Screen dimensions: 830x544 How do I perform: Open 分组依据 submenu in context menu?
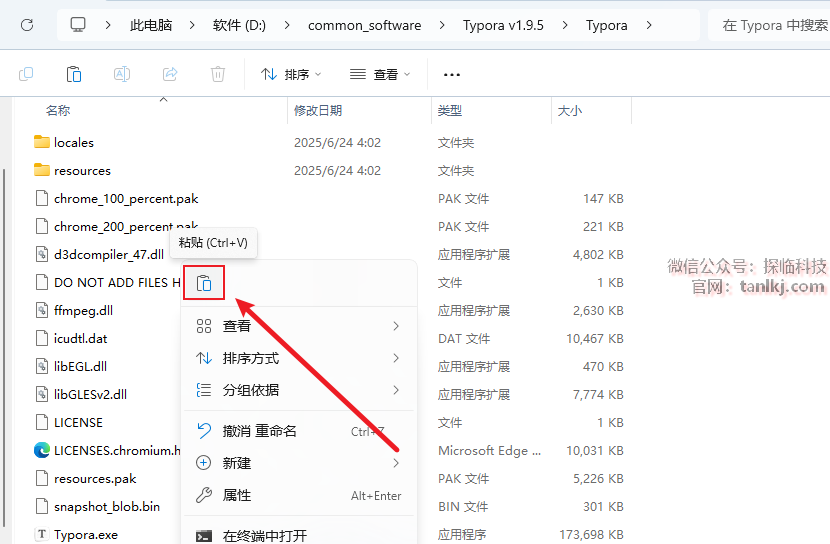pos(299,390)
